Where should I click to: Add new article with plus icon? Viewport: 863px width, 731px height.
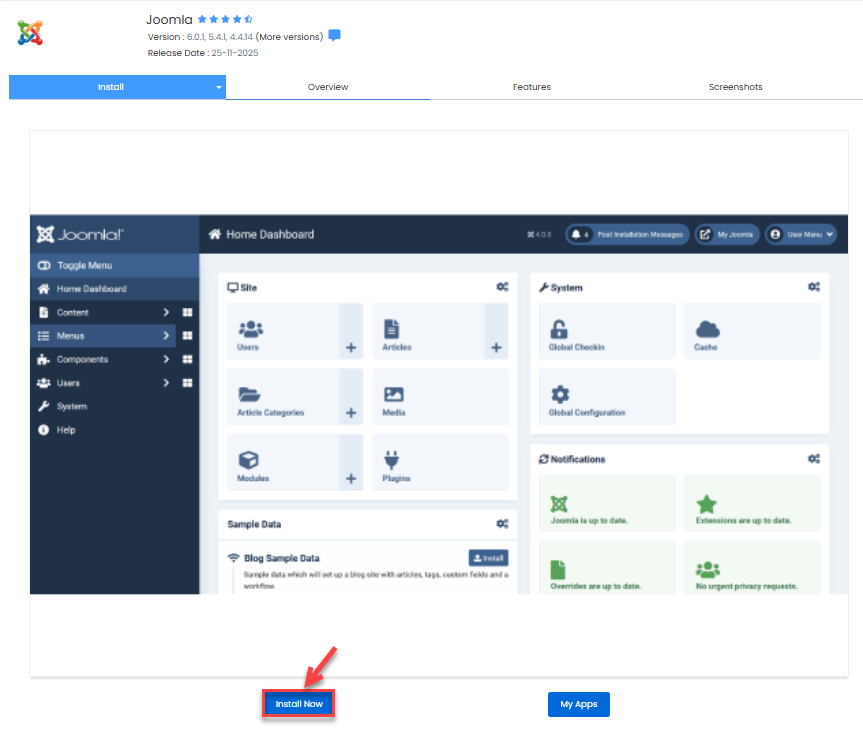coord(496,347)
